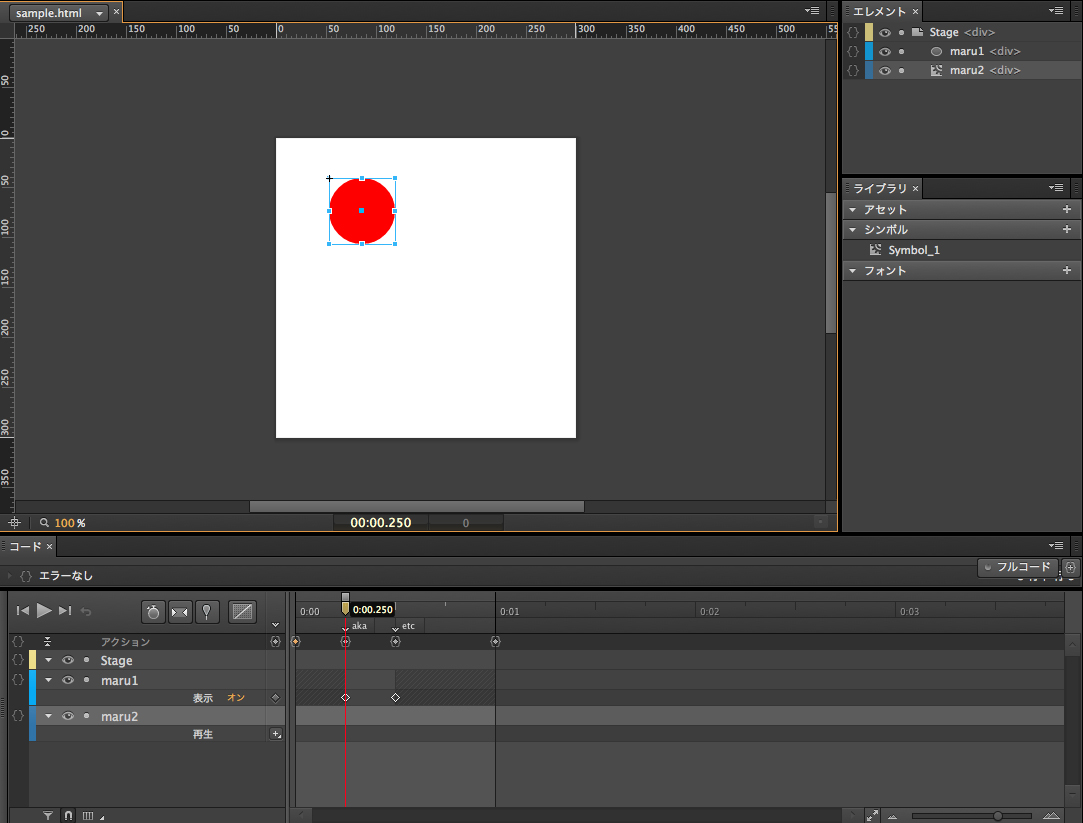
Task: Click the フルコード button
Action: (1018, 567)
